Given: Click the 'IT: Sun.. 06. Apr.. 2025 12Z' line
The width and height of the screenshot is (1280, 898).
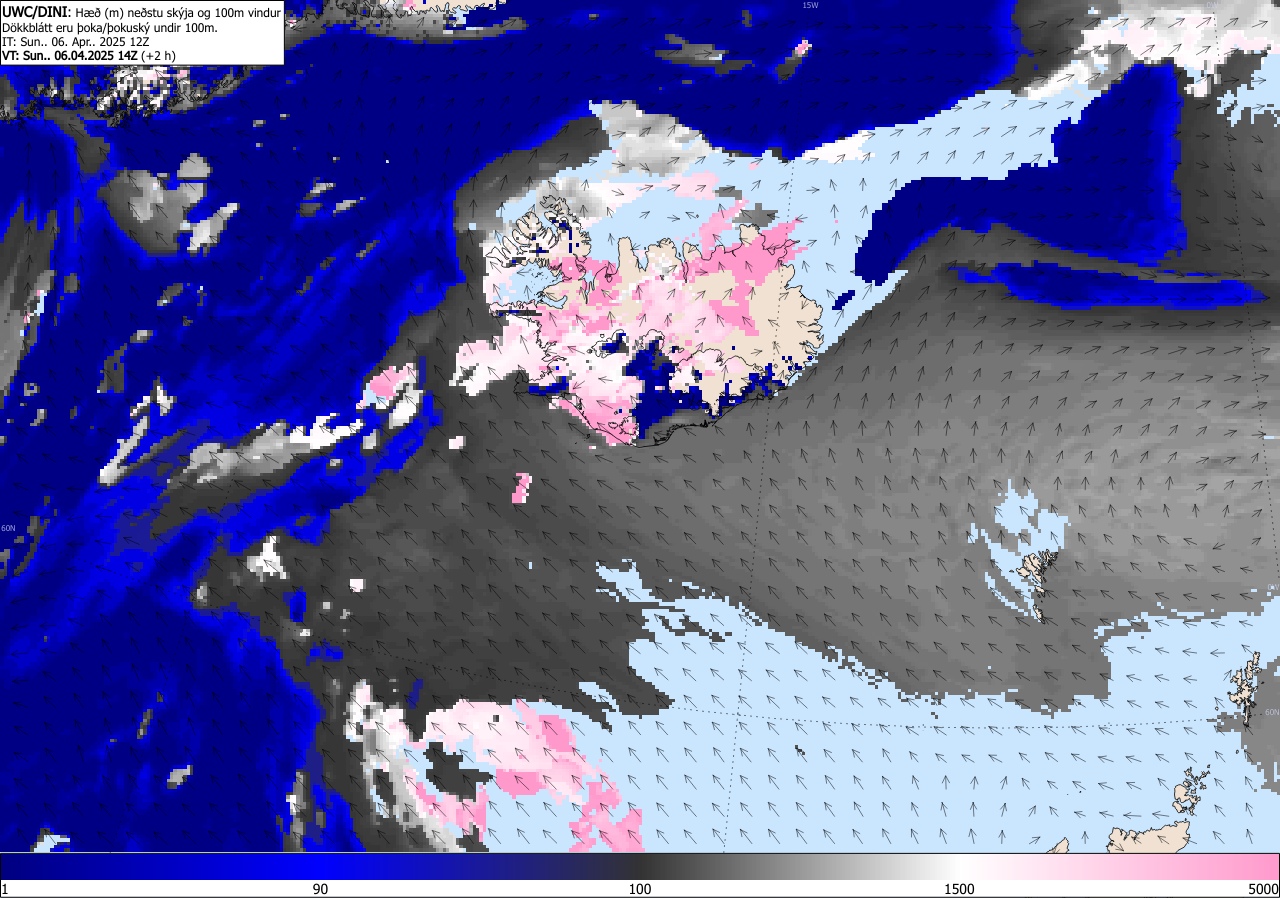Looking at the screenshot, I should coord(75,42).
